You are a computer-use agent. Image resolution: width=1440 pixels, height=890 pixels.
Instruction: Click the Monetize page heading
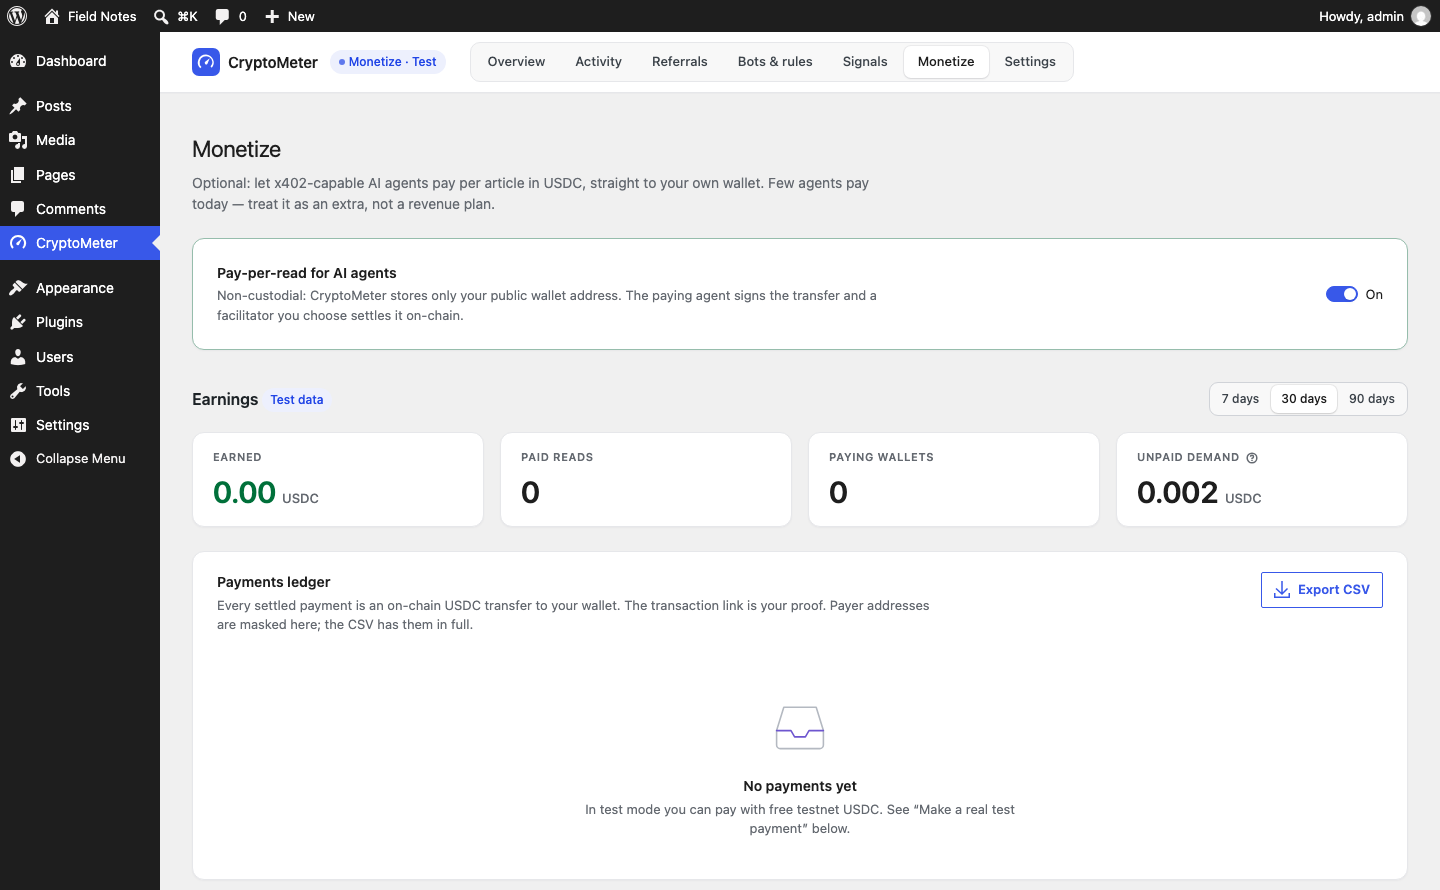click(237, 149)
